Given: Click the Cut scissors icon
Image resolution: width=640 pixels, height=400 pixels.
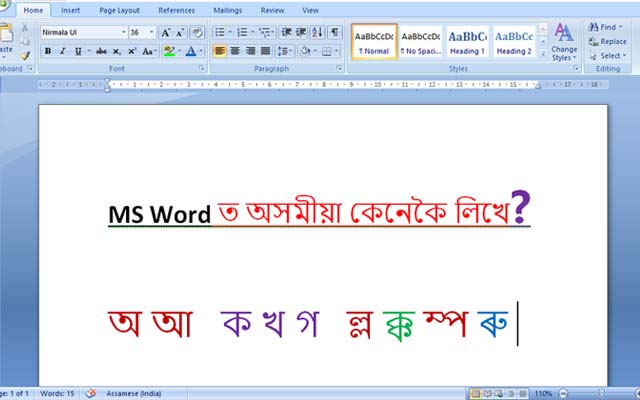Looking at the screenshot, I should coord(25,27).
